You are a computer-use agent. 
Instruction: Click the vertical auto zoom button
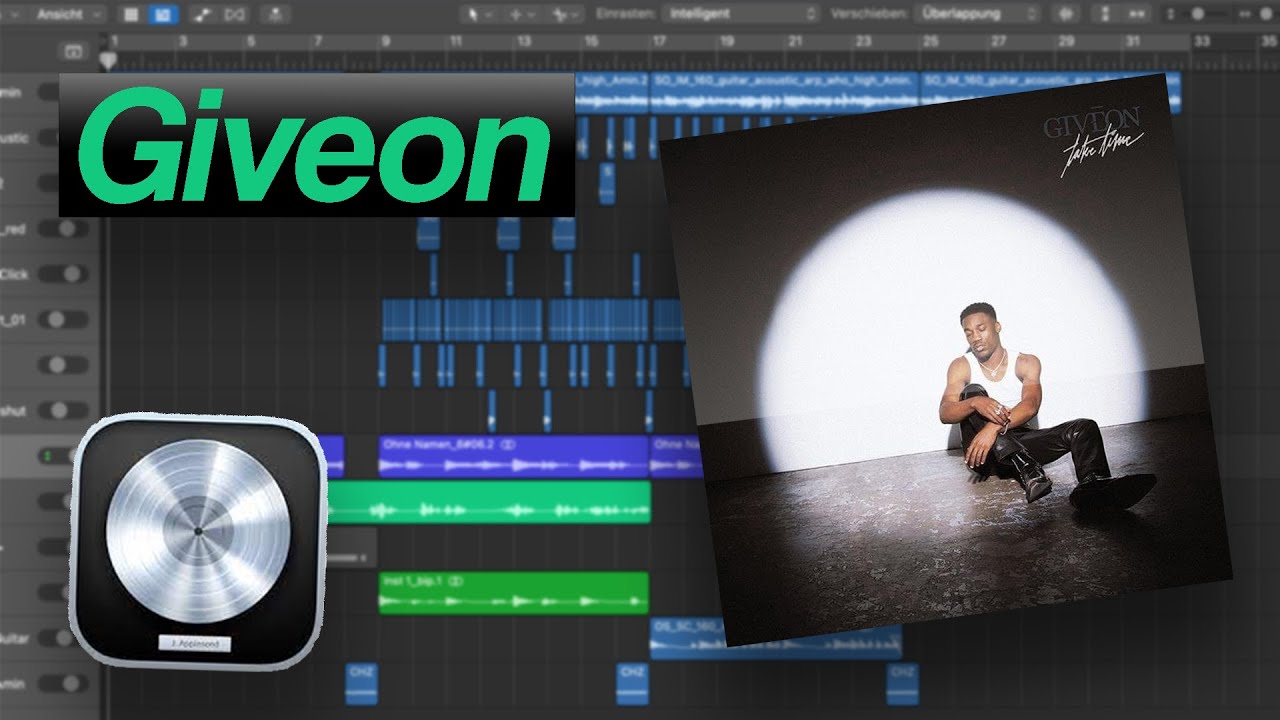pyautogui.click(x=1106, y=14)
